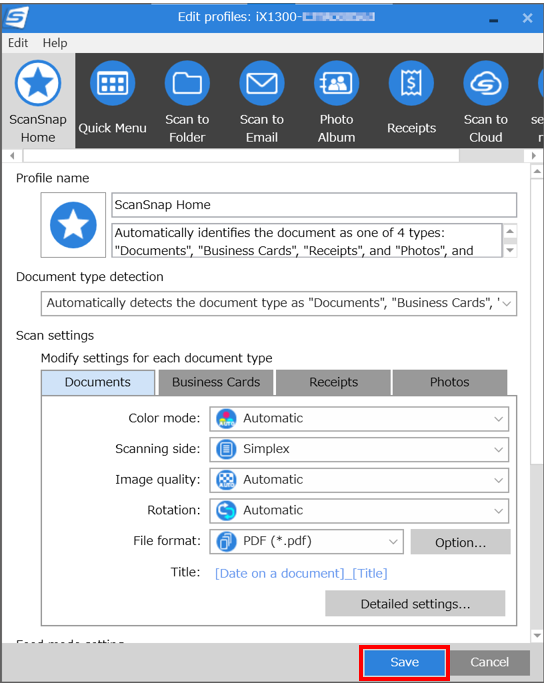Click the profile list horizontal scrollbar thumb
Image resolution: width=547 pixels, height=685 pixels.
tap(241, 156)
